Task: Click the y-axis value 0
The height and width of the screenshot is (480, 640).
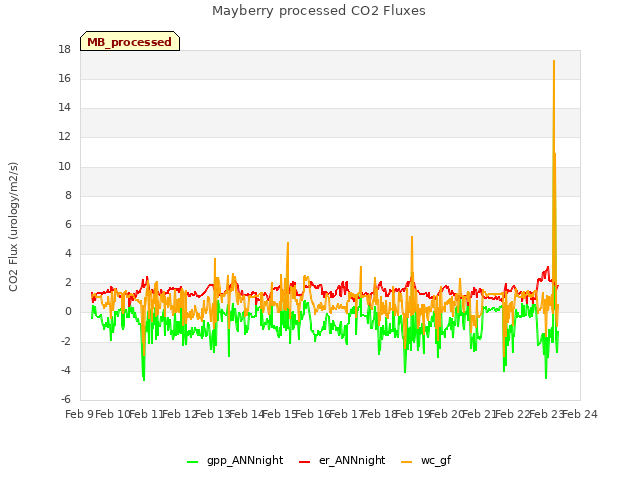Action: 68,312
